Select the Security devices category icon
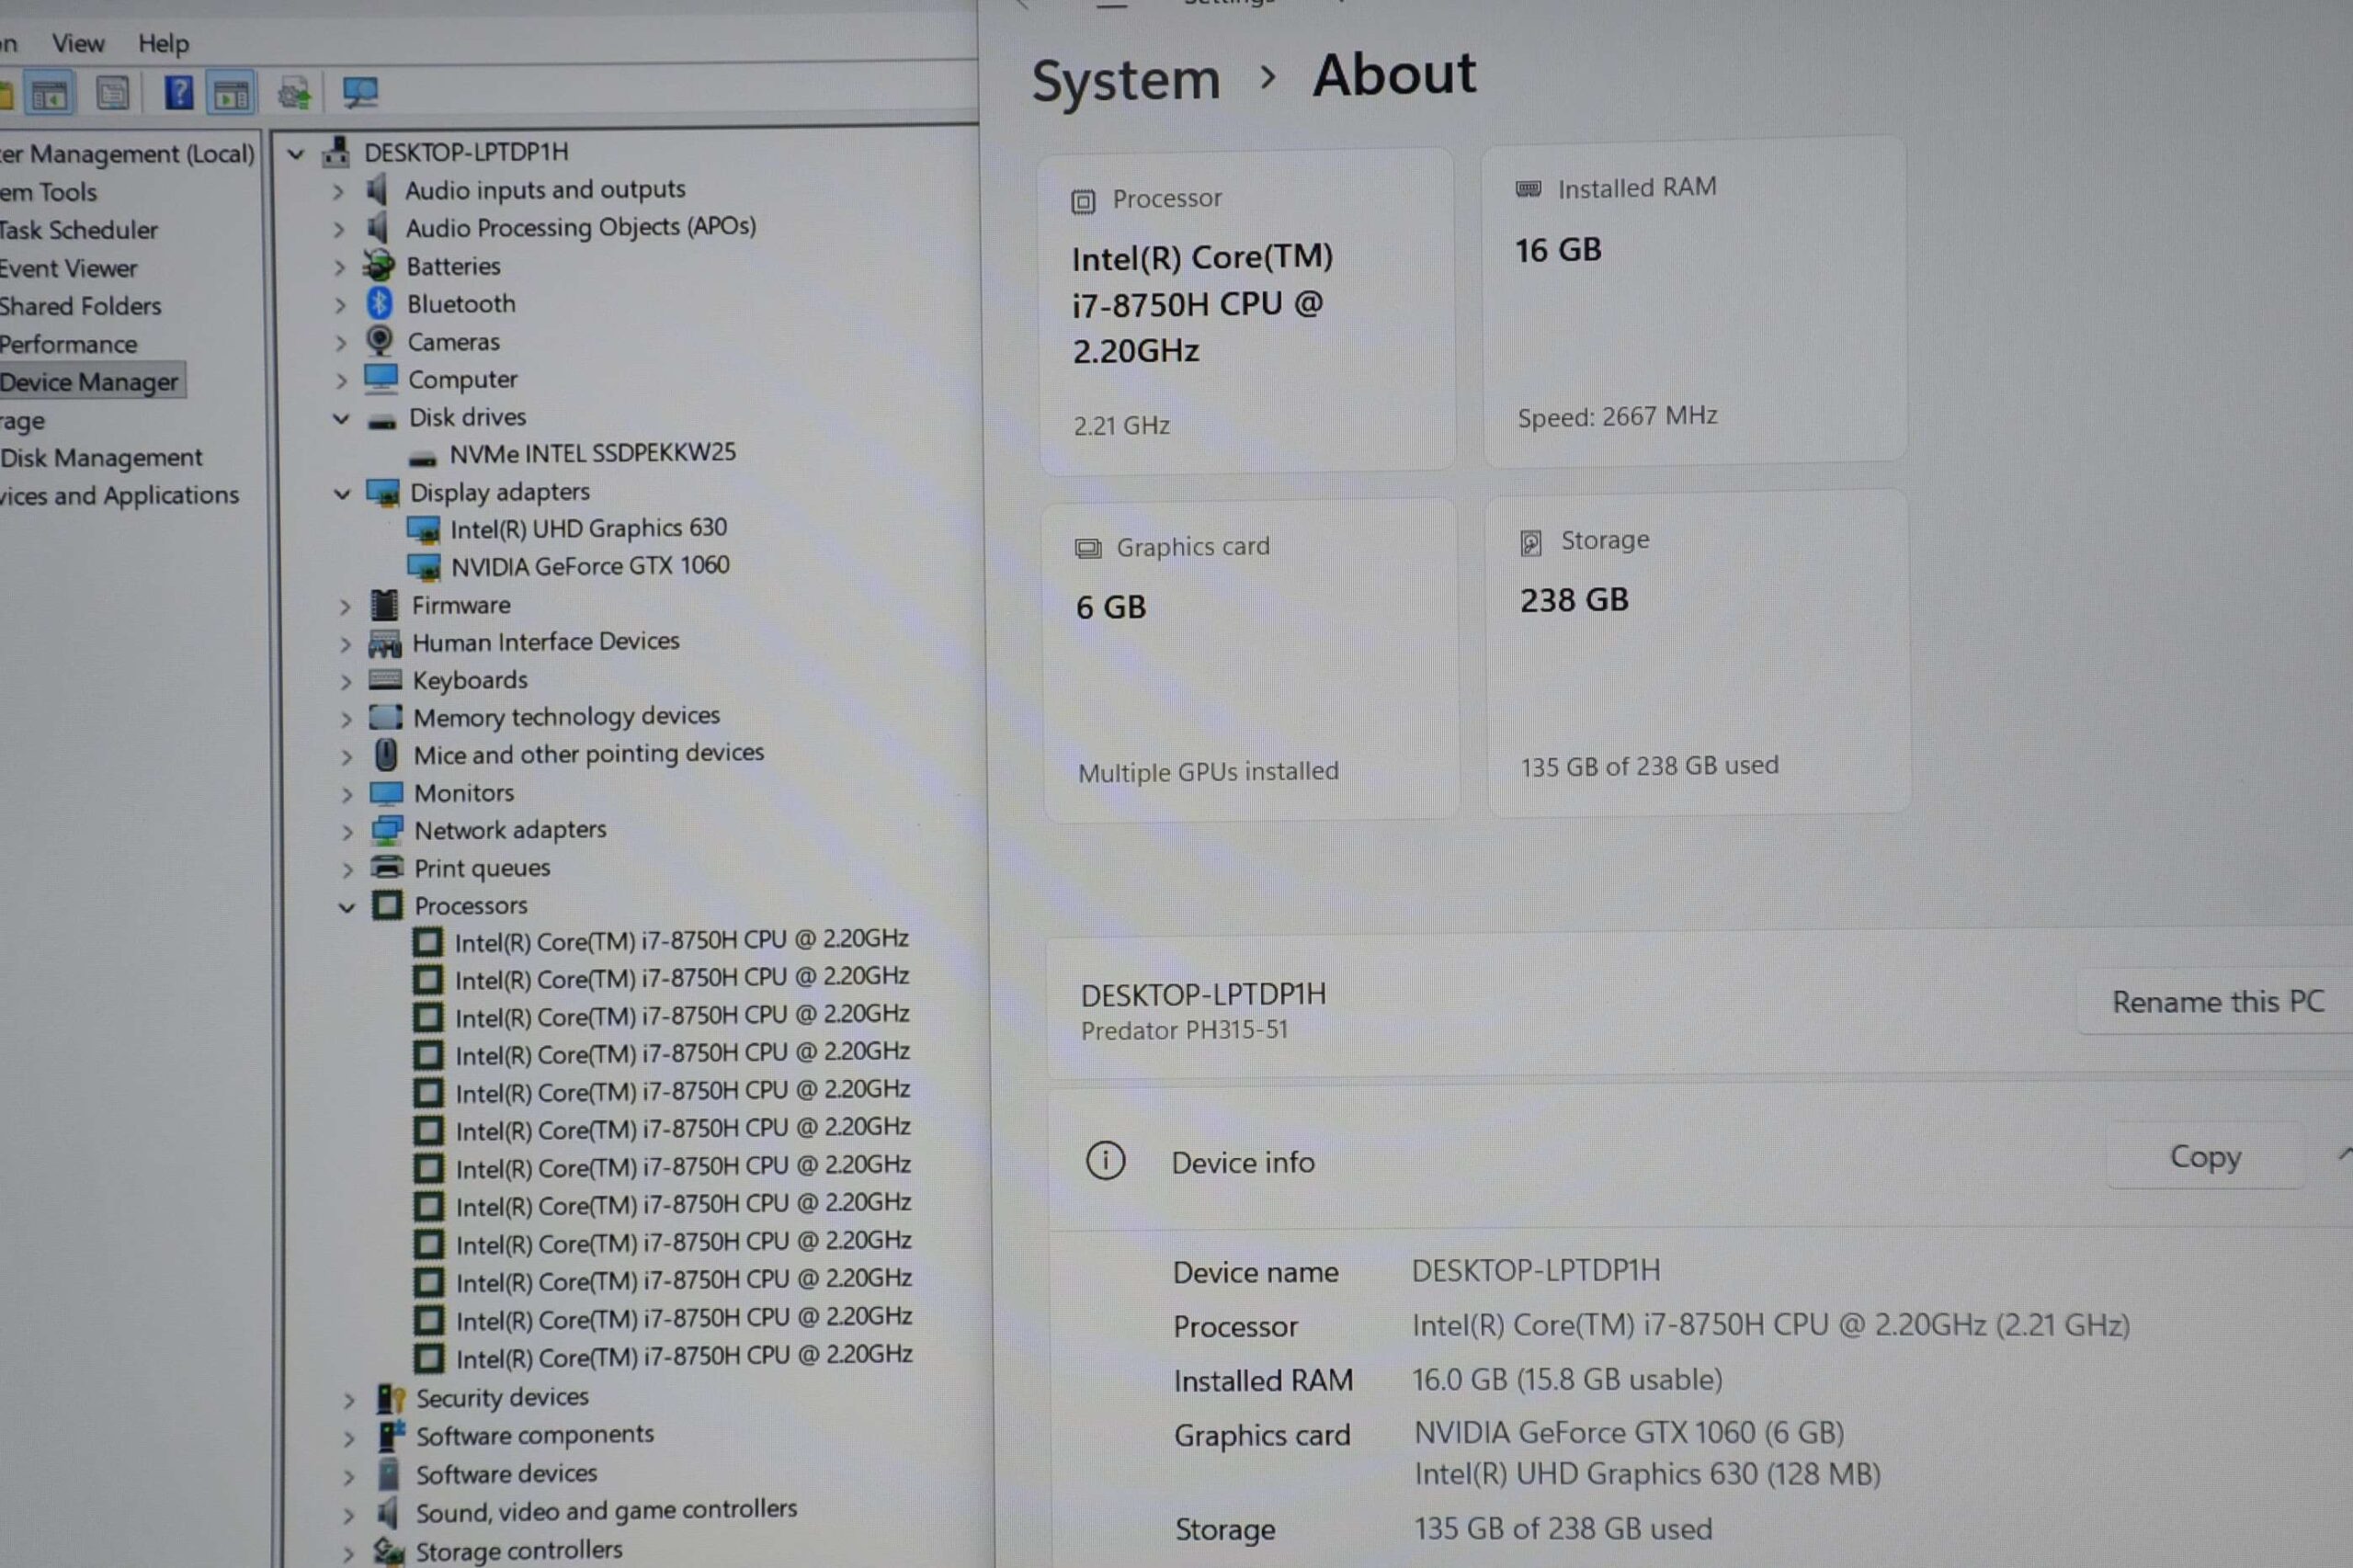2353x1568 pixels. coord(390,1398)
